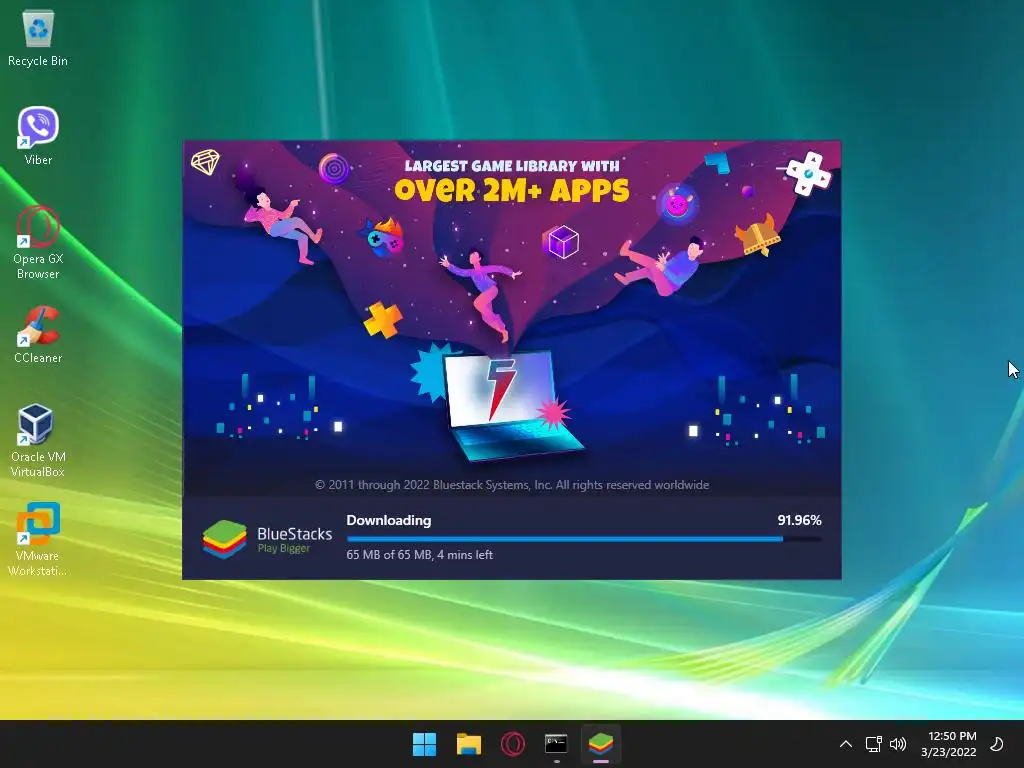Open network settings in system tray

(873, 744)
